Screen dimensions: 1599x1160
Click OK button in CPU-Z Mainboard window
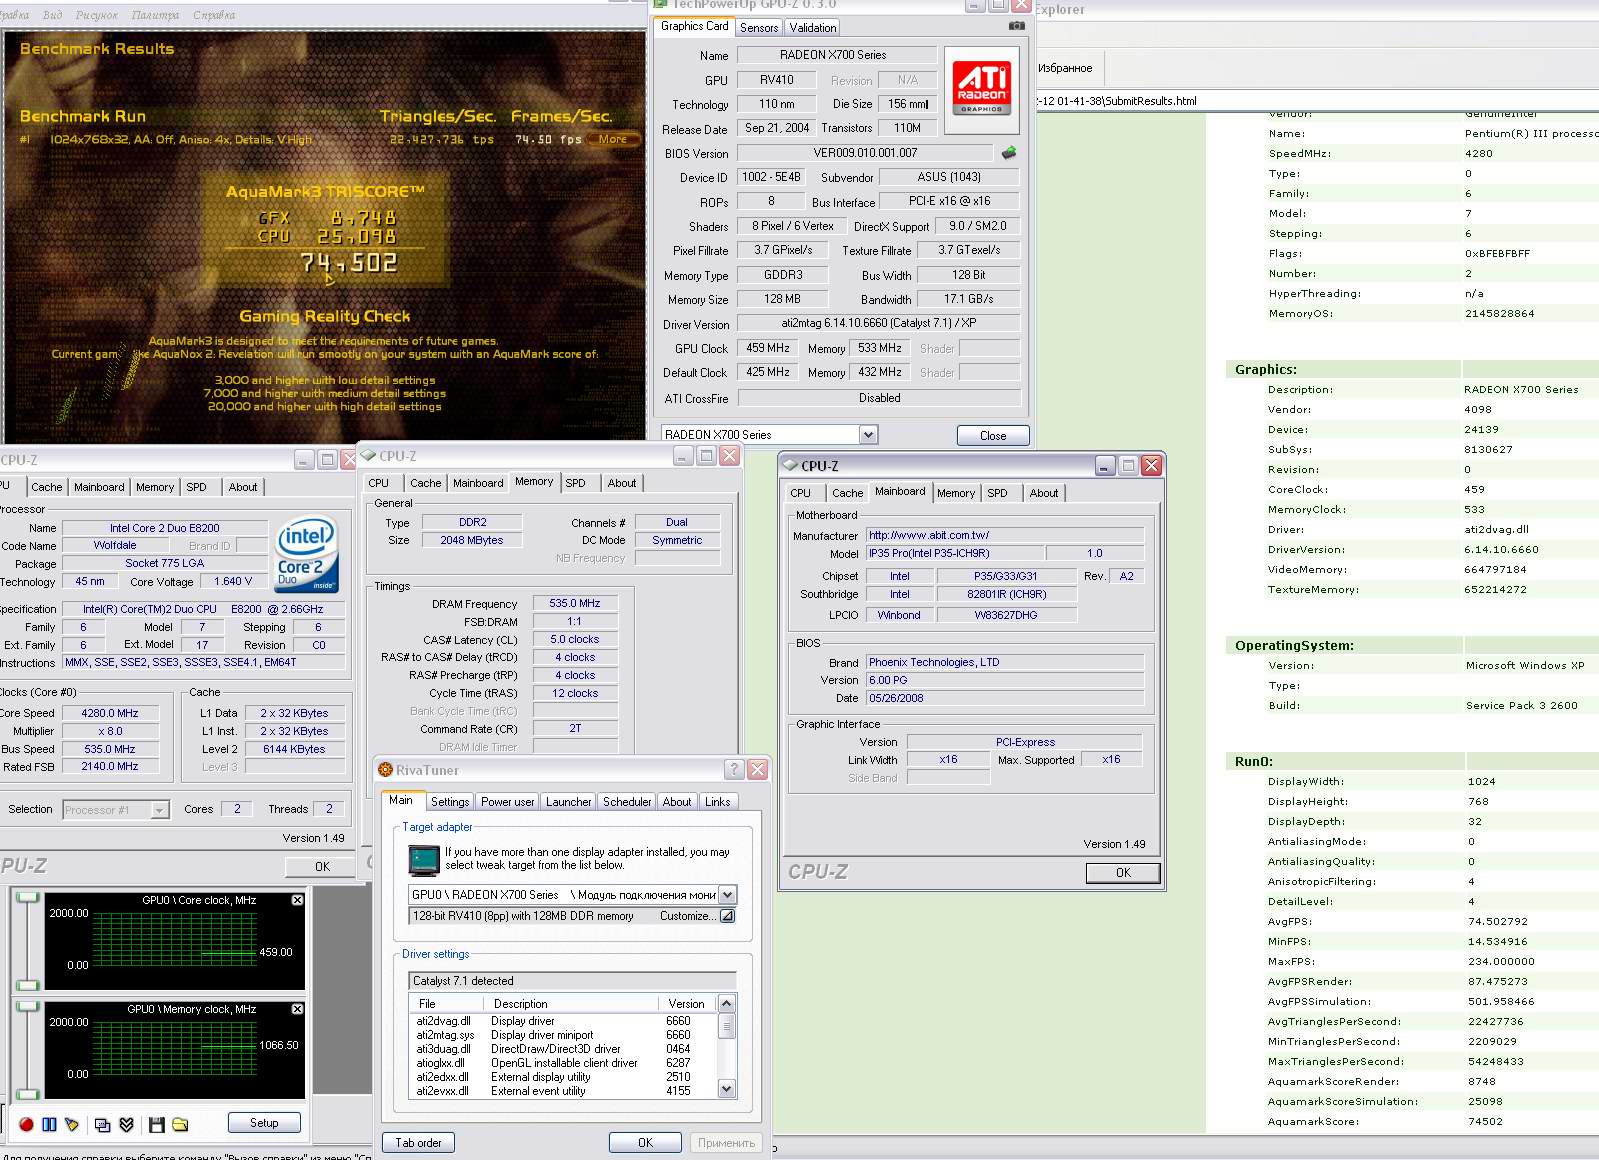[1123, 873]
